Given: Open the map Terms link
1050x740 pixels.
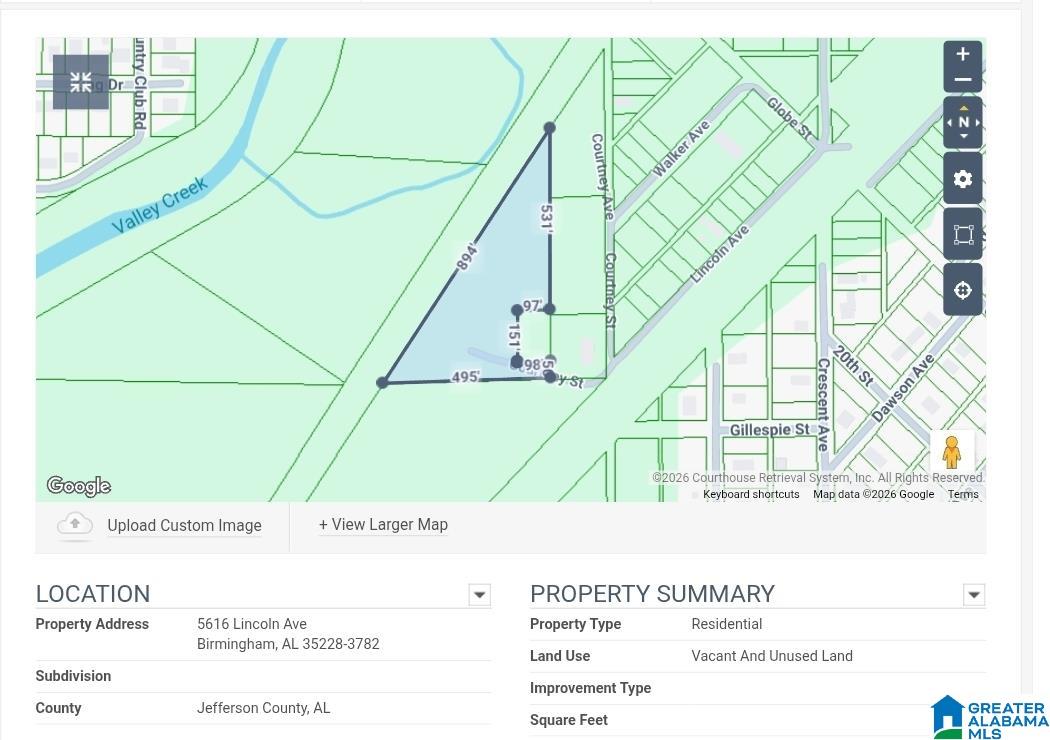Looking at the screenshot, I should click(962, 494).
